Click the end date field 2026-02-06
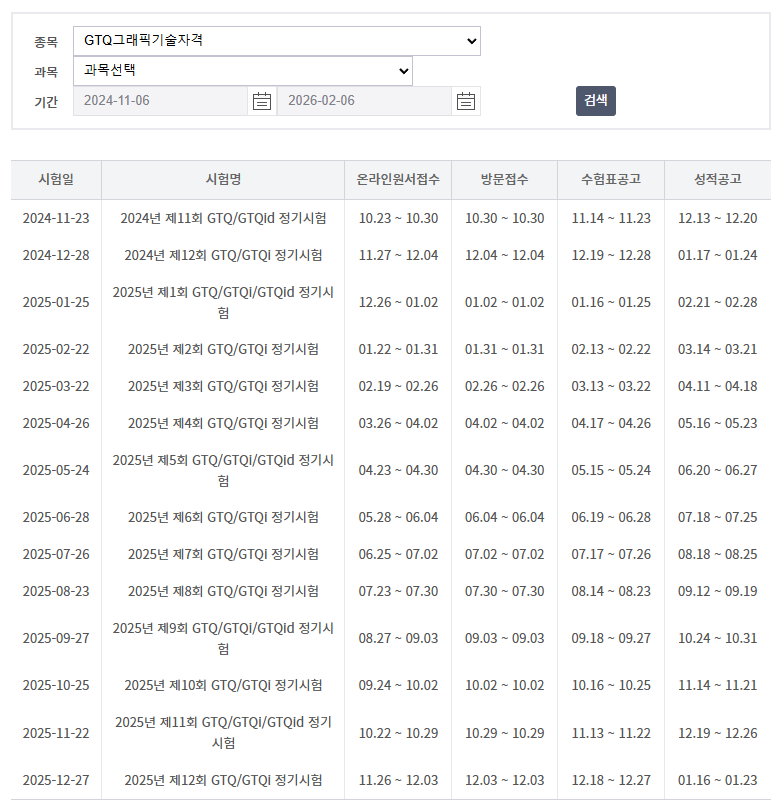The height and width of the screenshot is (808, 783). tap(364, 100)
